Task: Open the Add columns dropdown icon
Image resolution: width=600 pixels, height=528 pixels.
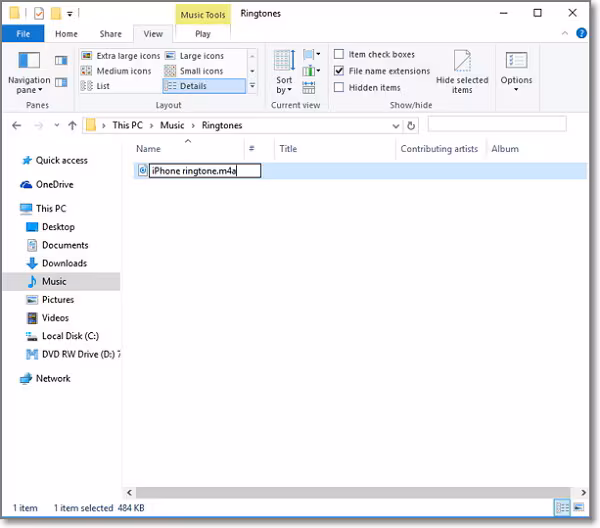Action: 311,71
